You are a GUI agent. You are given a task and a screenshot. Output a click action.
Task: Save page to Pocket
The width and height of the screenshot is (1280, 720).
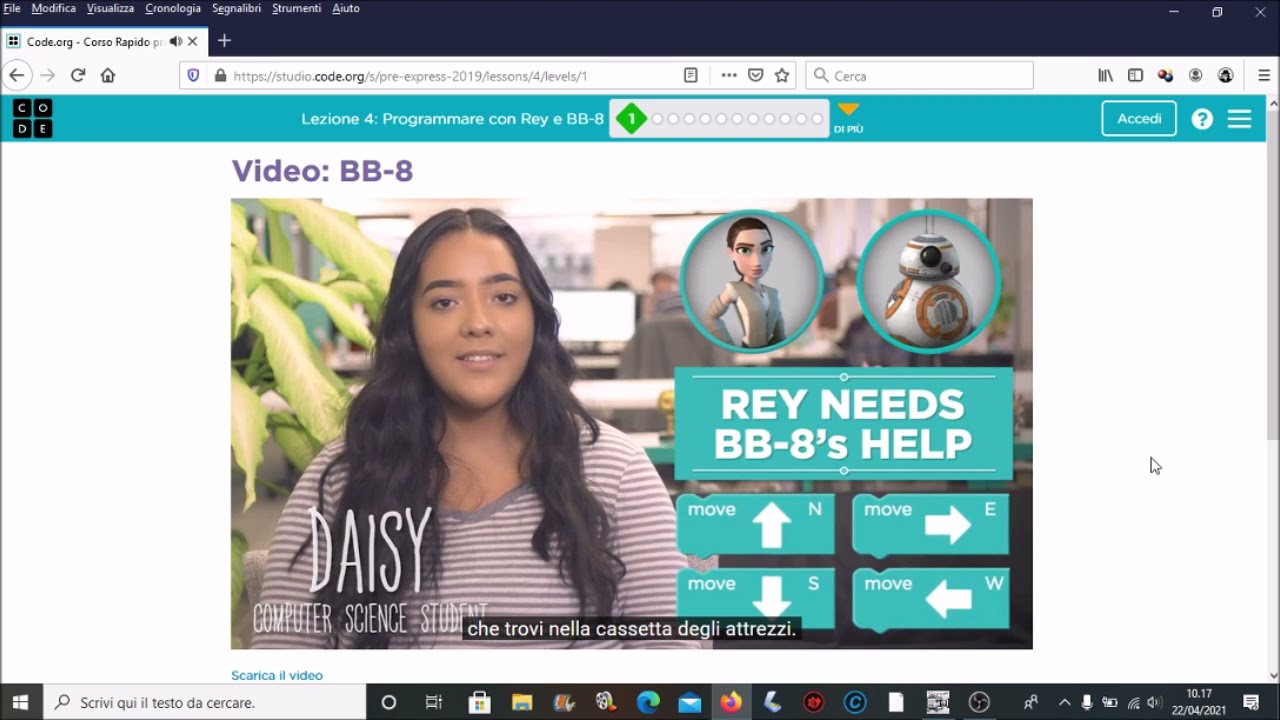point(756,75)
